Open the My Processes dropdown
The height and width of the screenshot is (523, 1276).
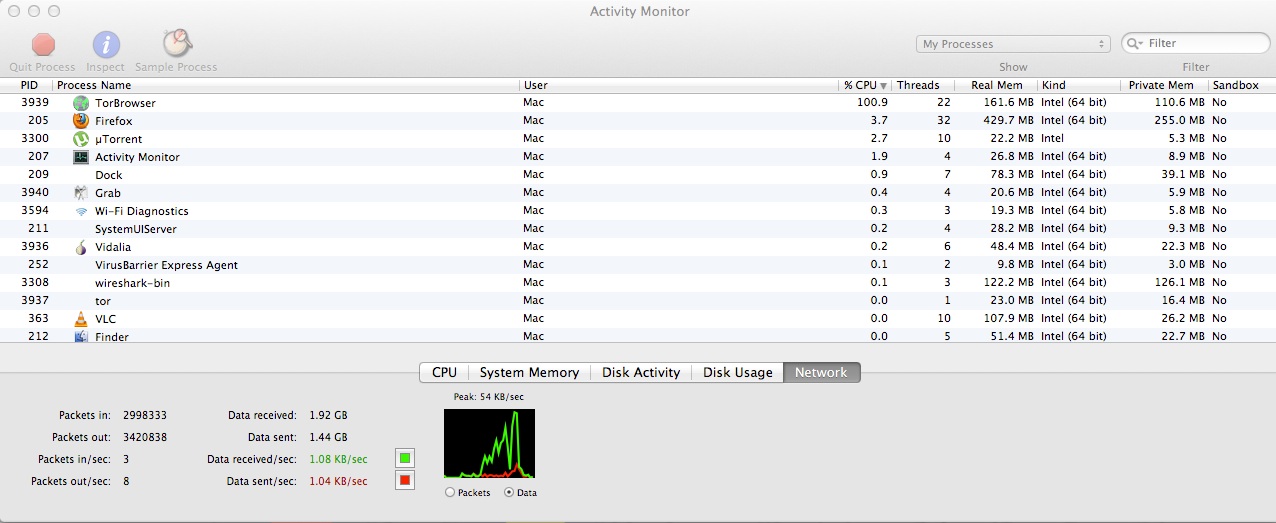coord(1014,44)
